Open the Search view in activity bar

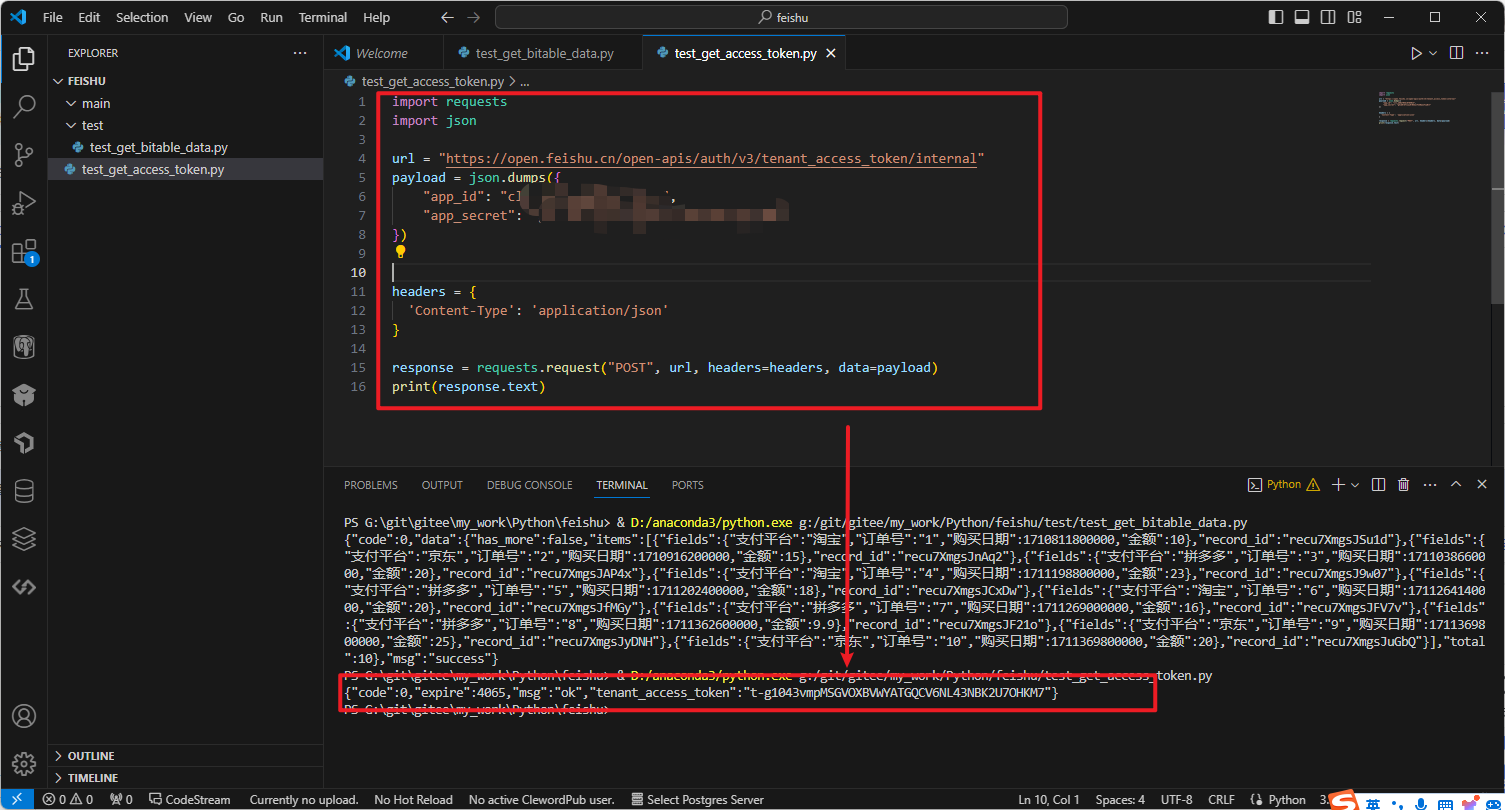click(24, 106)
